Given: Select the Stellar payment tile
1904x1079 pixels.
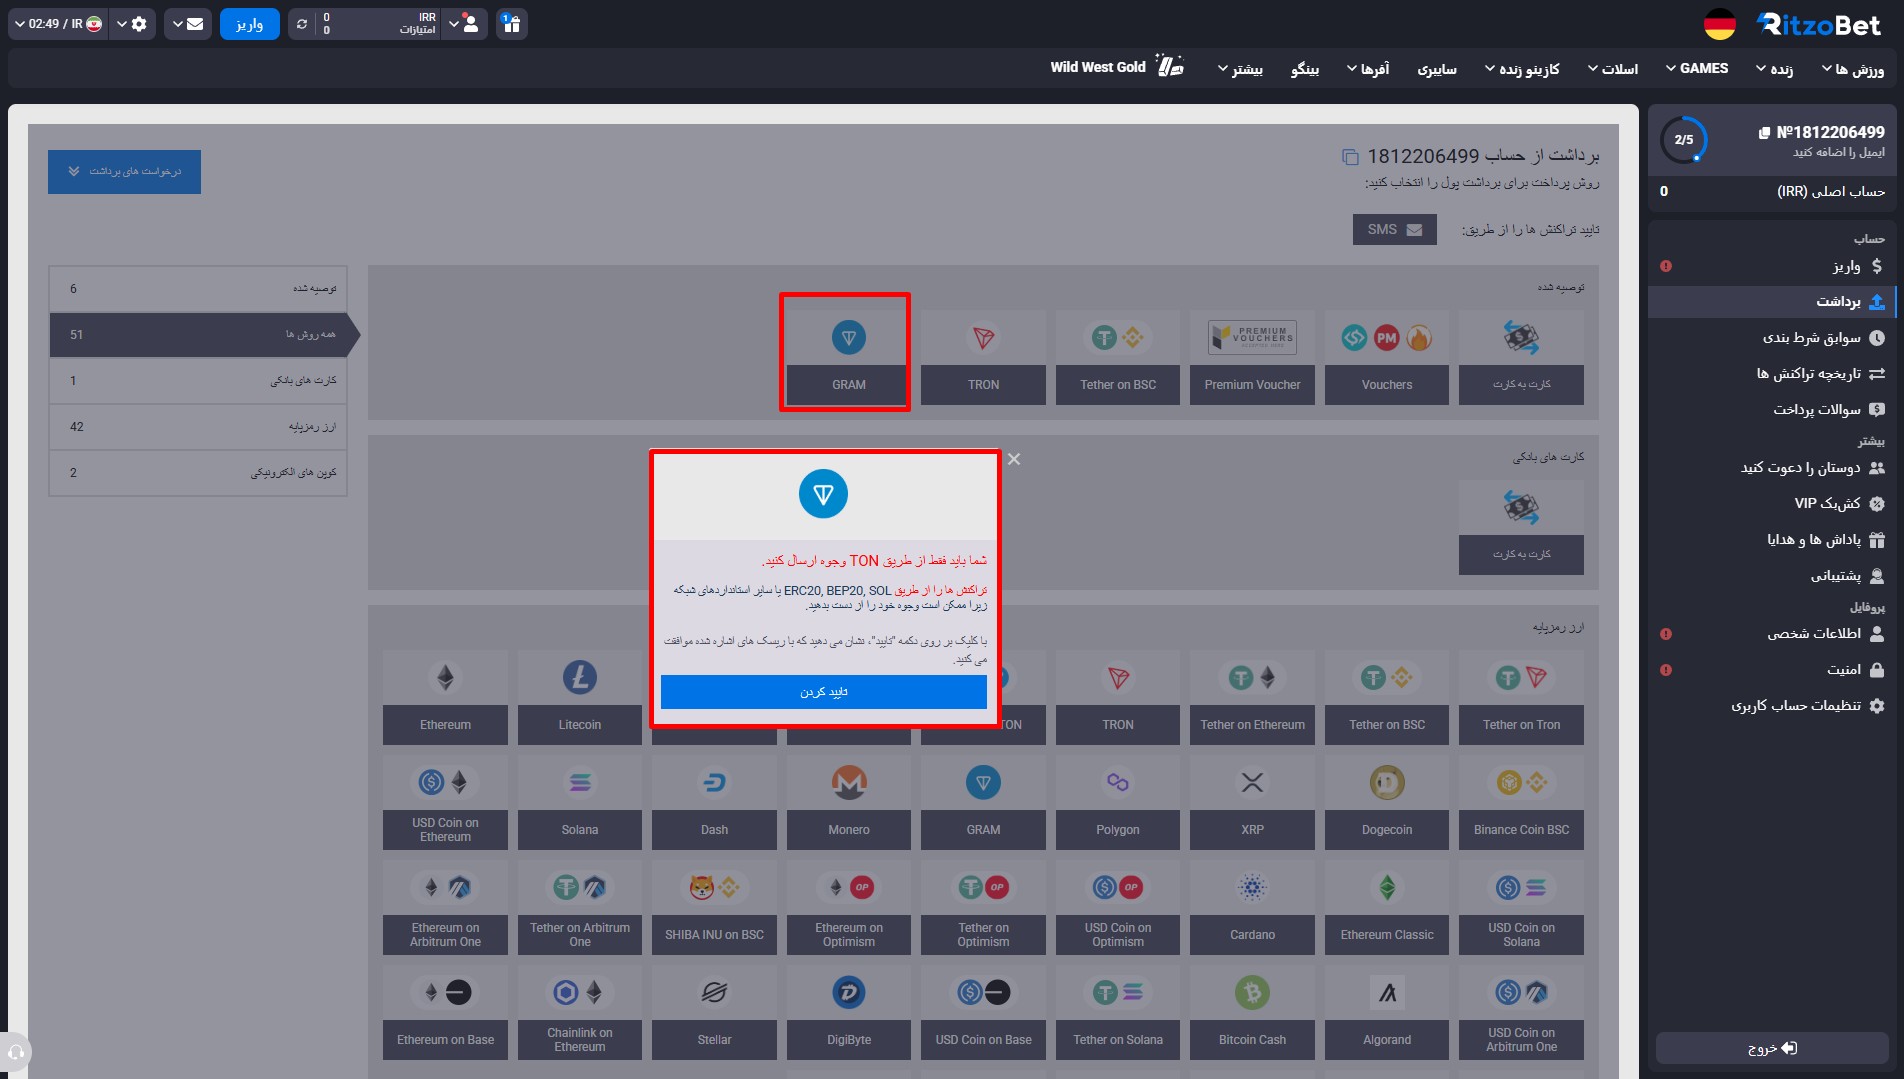Looking at the screenshot, I should [x=714, y=1012].
